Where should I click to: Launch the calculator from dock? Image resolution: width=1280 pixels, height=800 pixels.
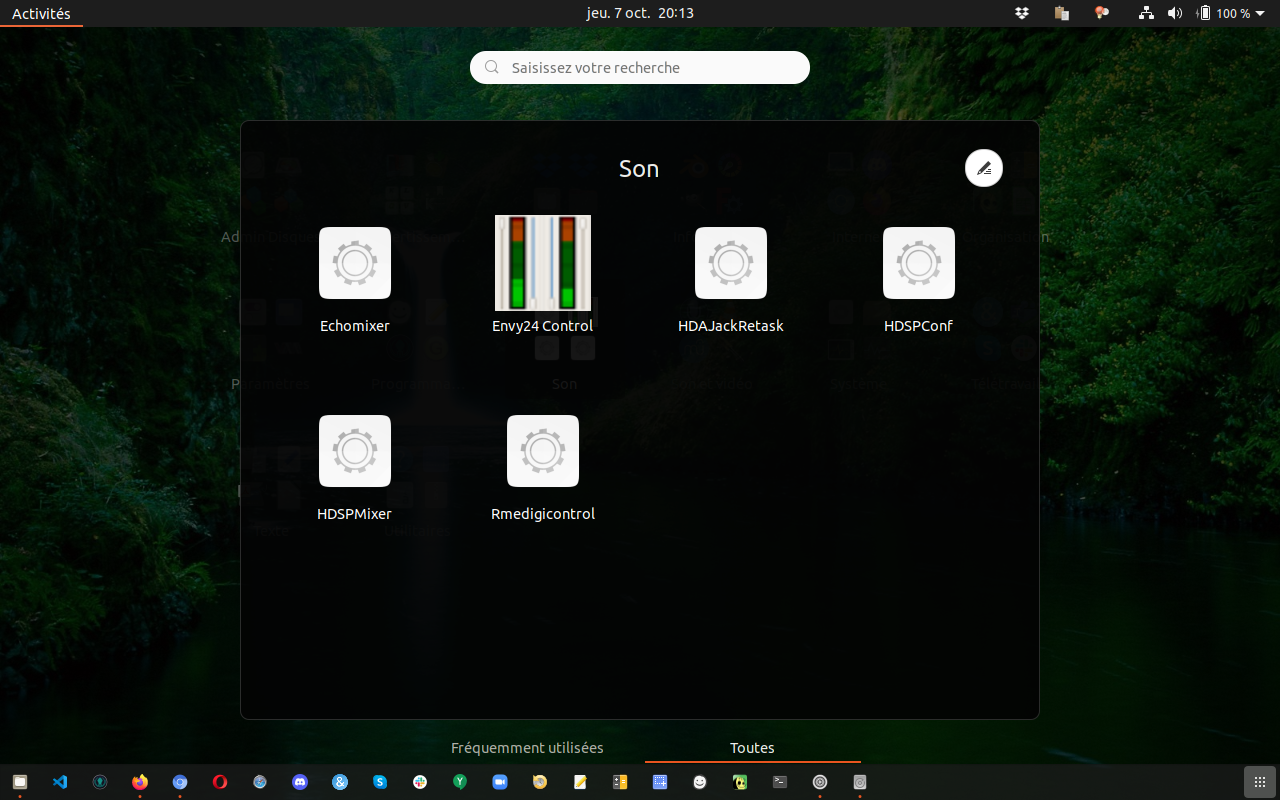click(620, 782)
